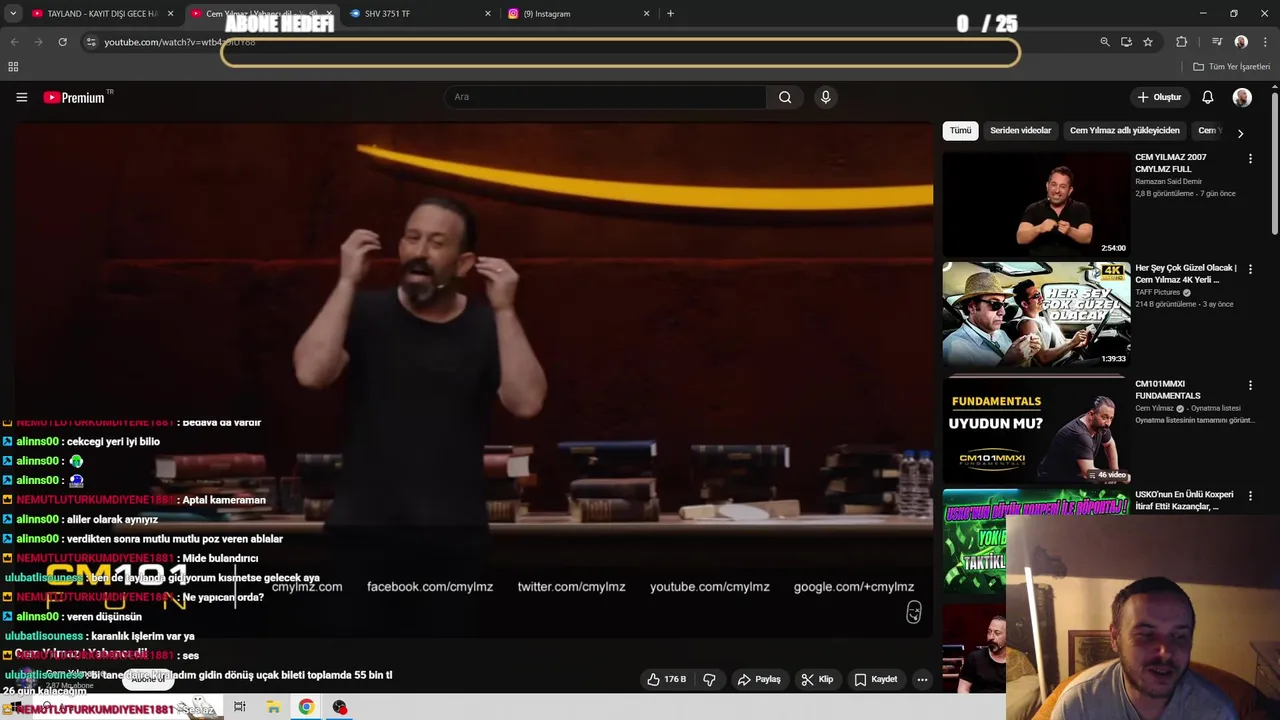Switch to Chrome on the taskbar

click(306, 707)
